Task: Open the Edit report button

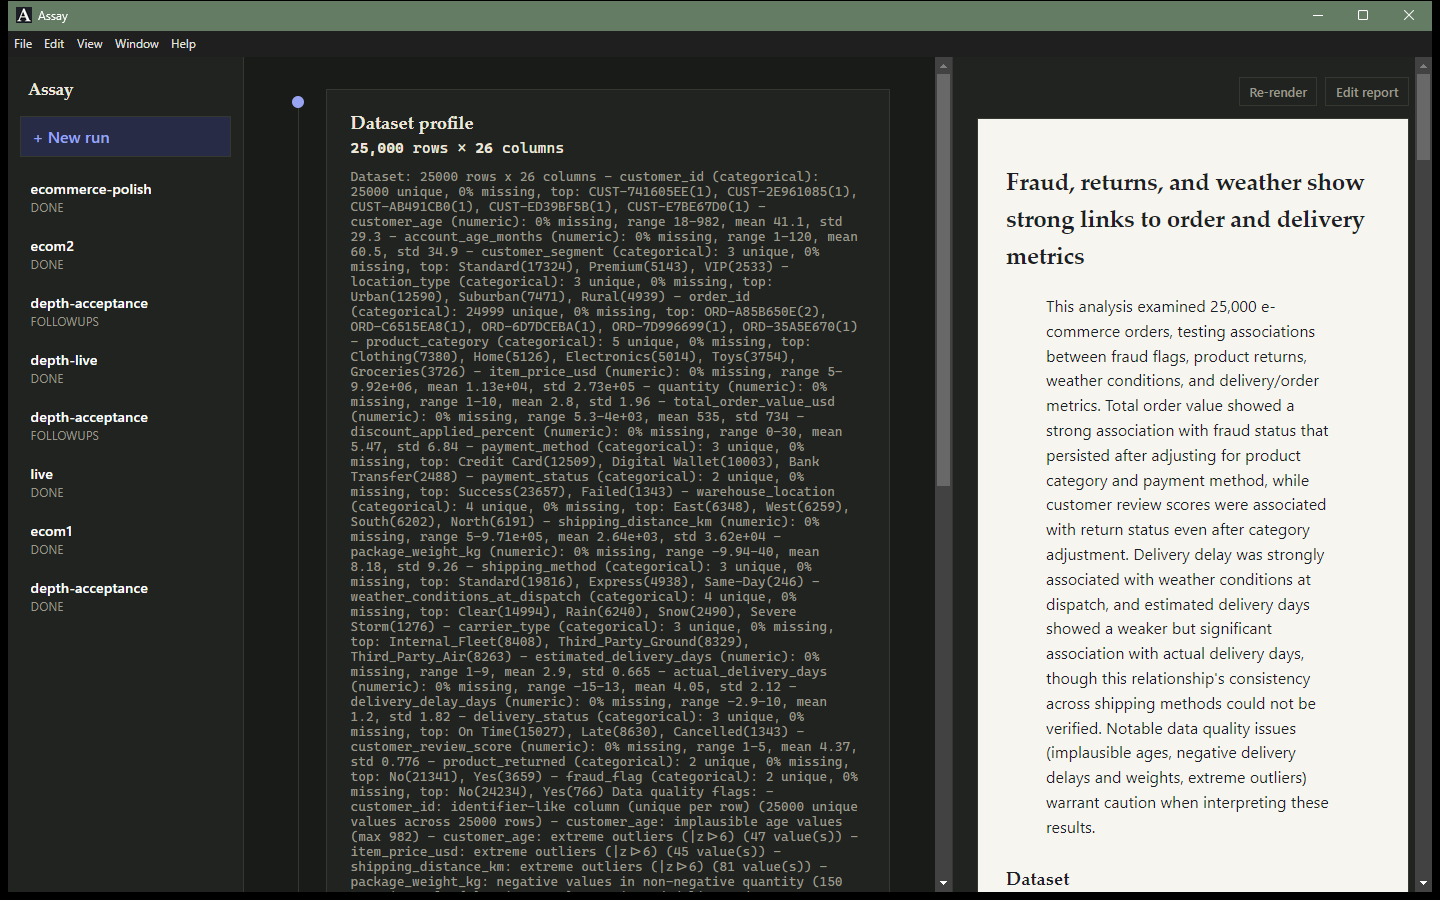Action: [x=1367, y=92]
